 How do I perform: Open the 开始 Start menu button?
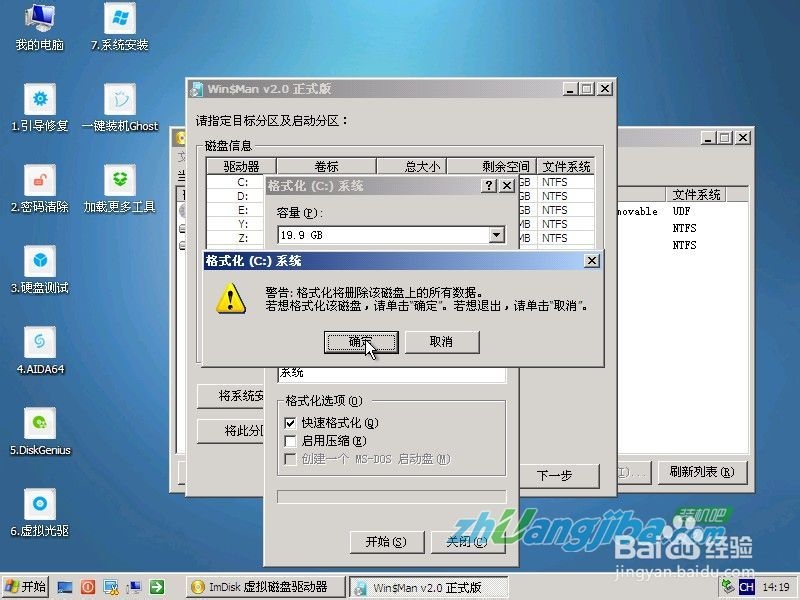[x=26, y=587]
